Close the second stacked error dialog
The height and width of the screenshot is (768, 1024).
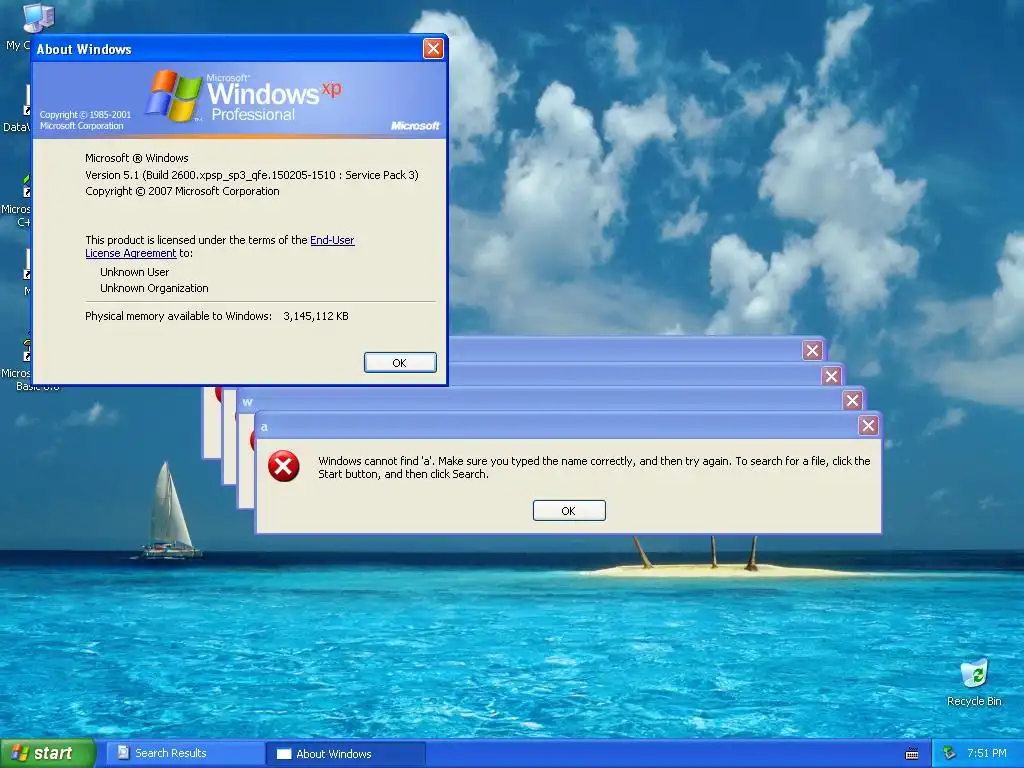click(x=831, y=376)
